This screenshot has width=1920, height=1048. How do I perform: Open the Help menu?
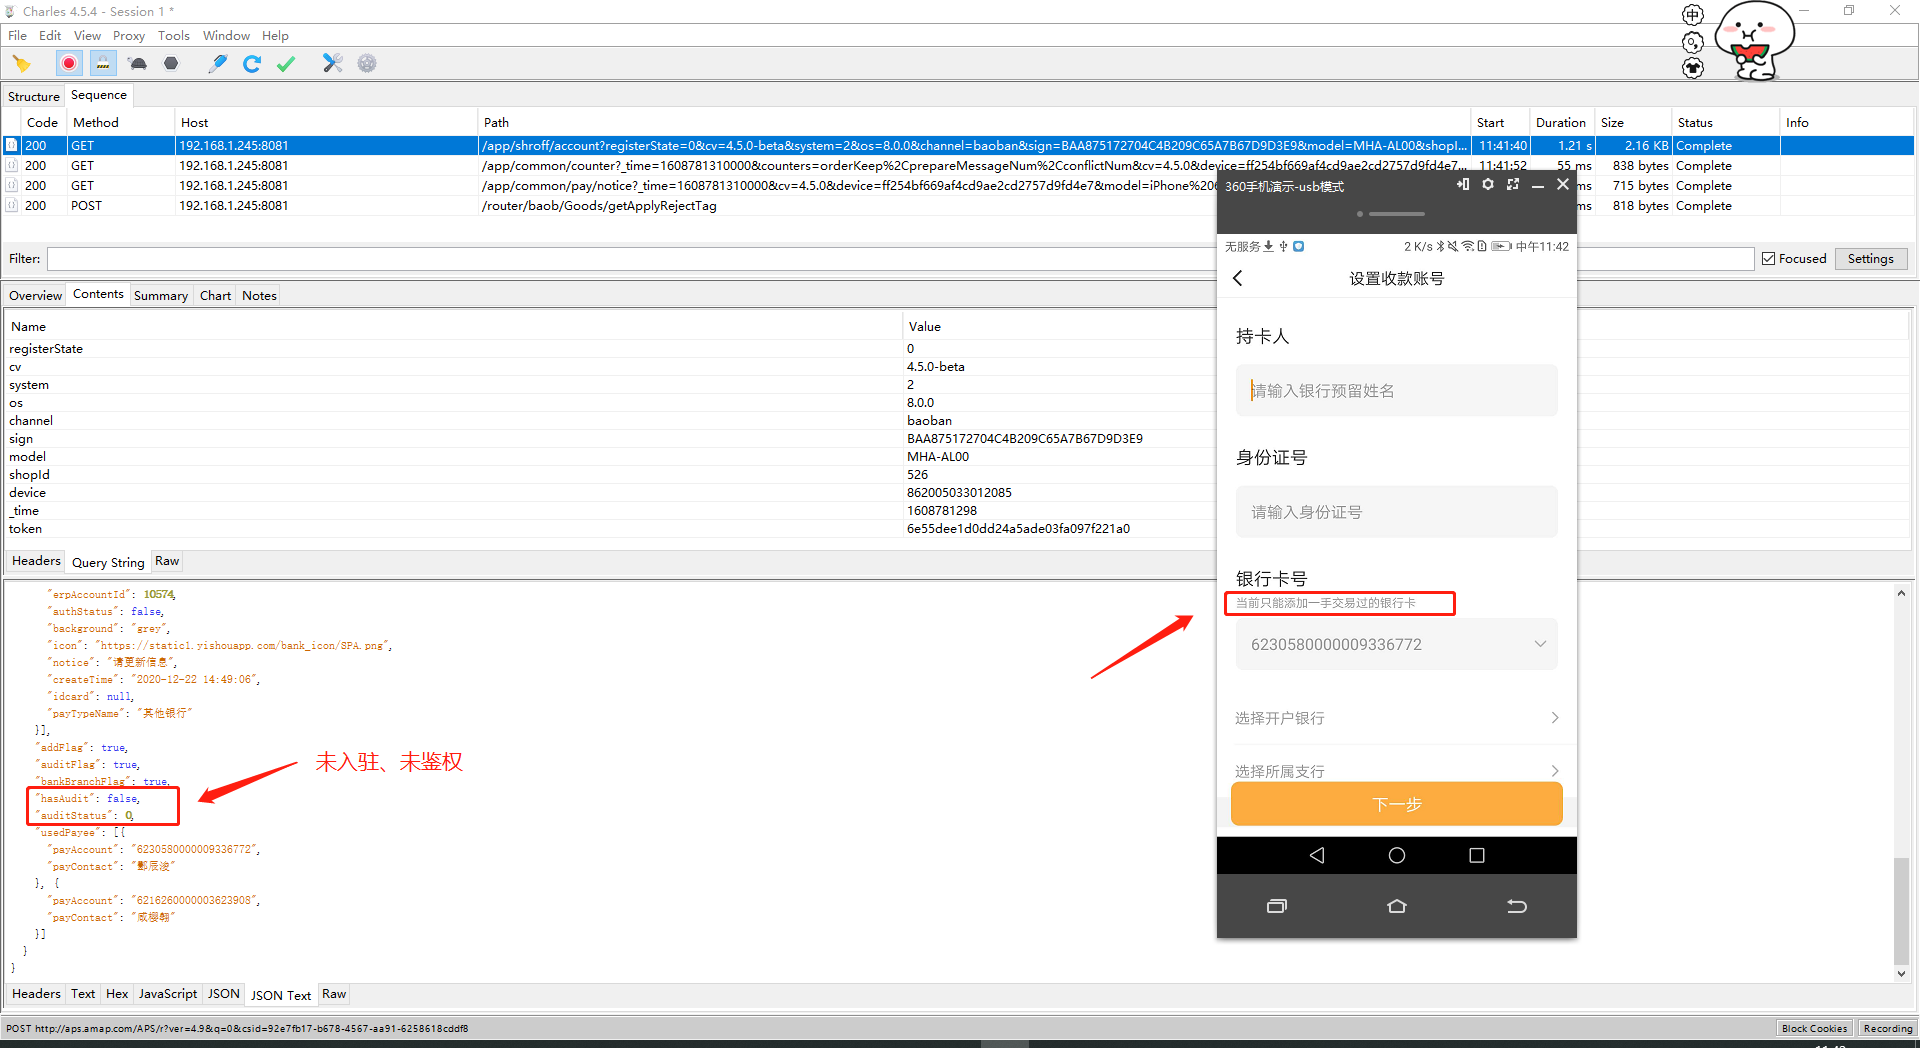click(275, 36)
